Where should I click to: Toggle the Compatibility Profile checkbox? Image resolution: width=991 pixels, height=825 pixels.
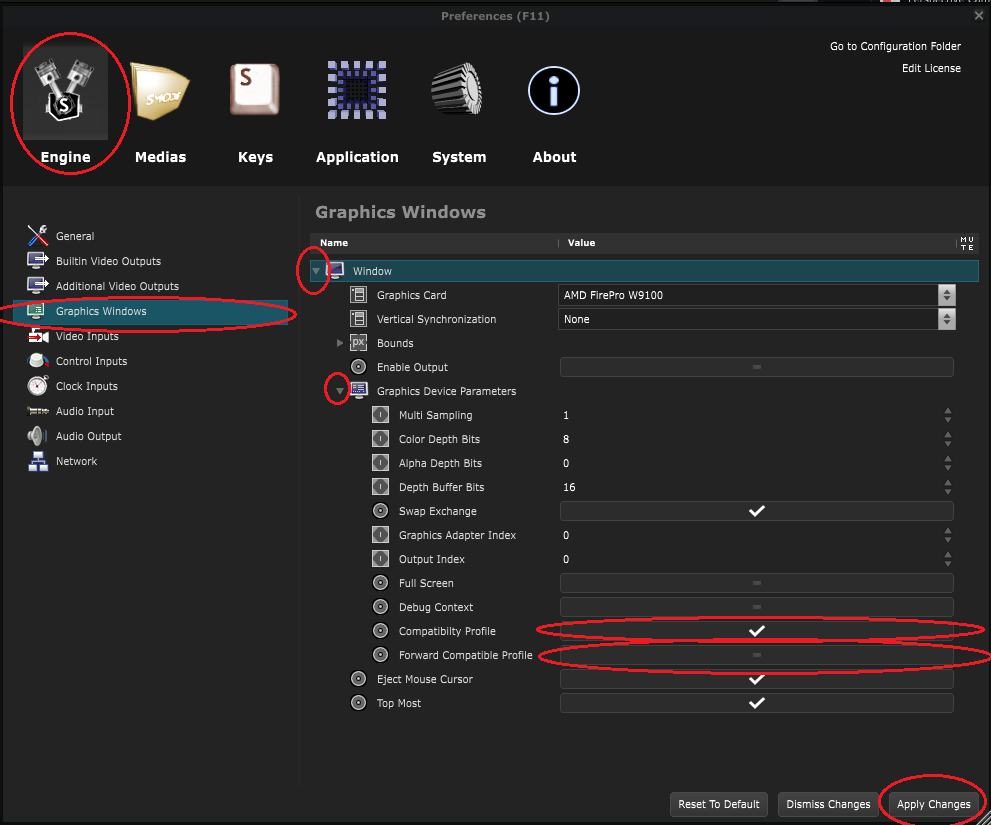click(757, 631)
